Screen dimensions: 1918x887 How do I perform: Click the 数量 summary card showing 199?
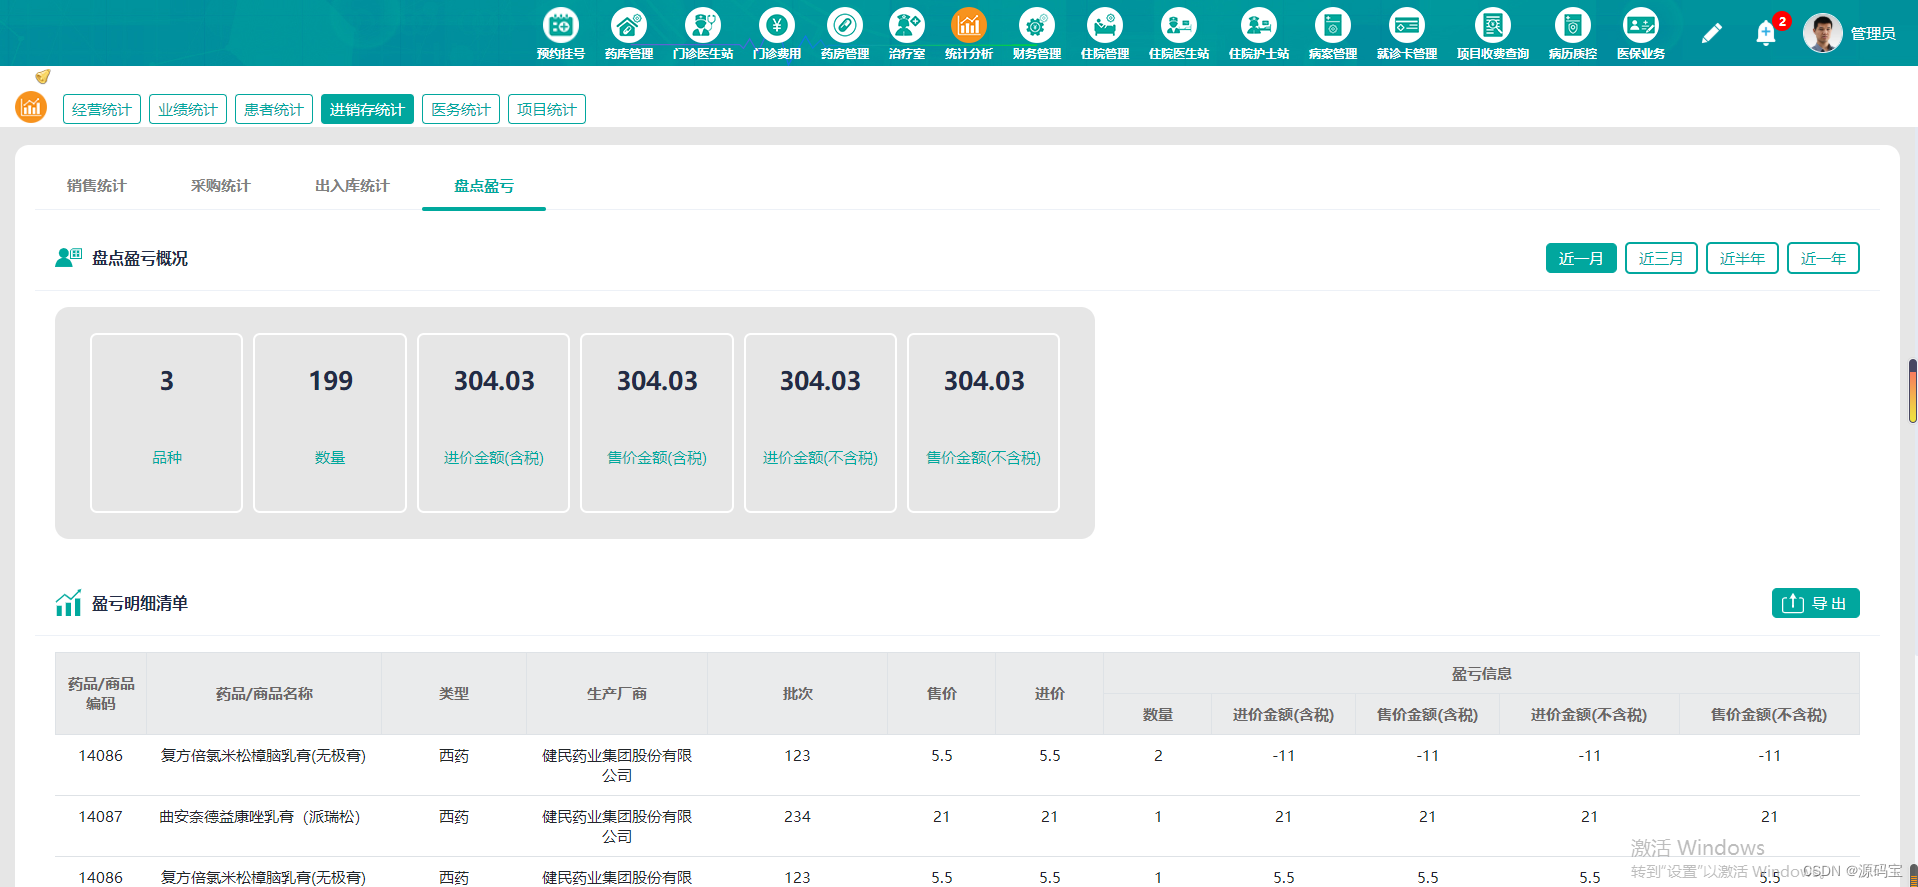330,422
